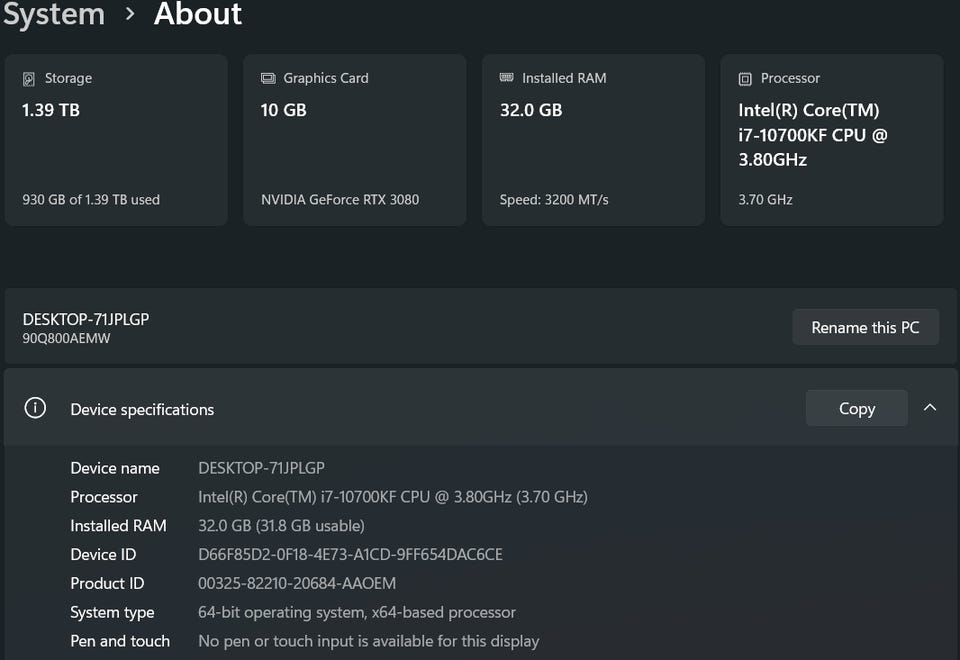Image resolution: width=960 pixels, height=660 pixels.
Task: Click the Device specifications header label
Action: (x=142, y=409)
